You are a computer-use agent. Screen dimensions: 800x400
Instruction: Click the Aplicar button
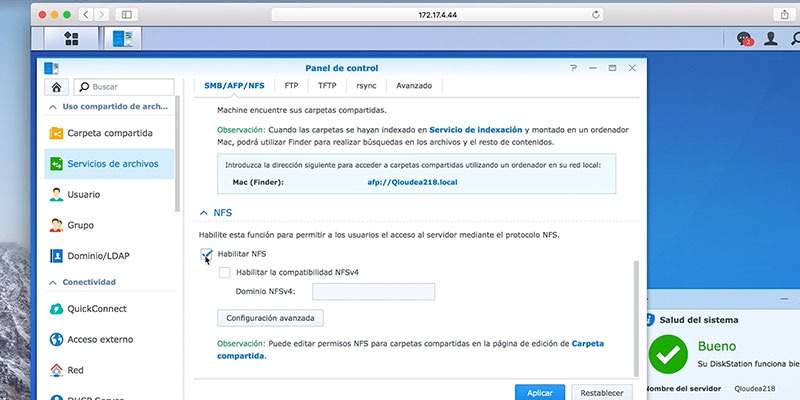[x=540, y=393]
